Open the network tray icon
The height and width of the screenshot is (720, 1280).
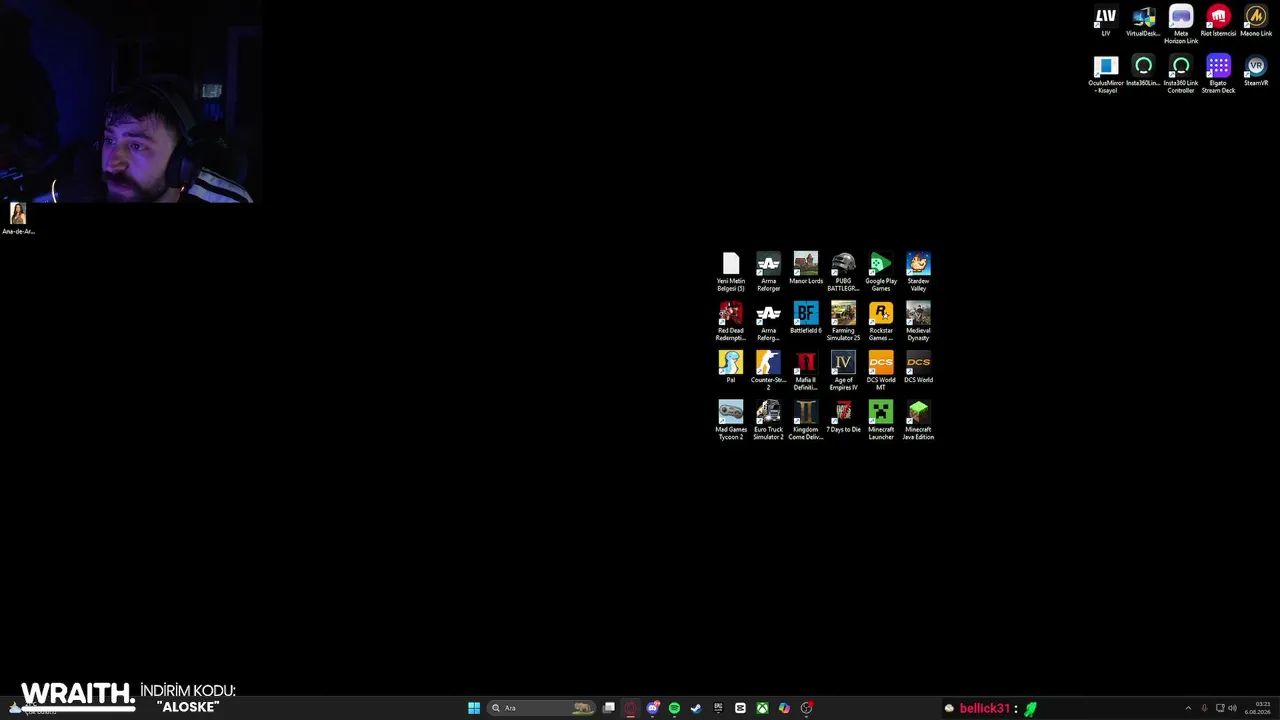[1220, 708]
